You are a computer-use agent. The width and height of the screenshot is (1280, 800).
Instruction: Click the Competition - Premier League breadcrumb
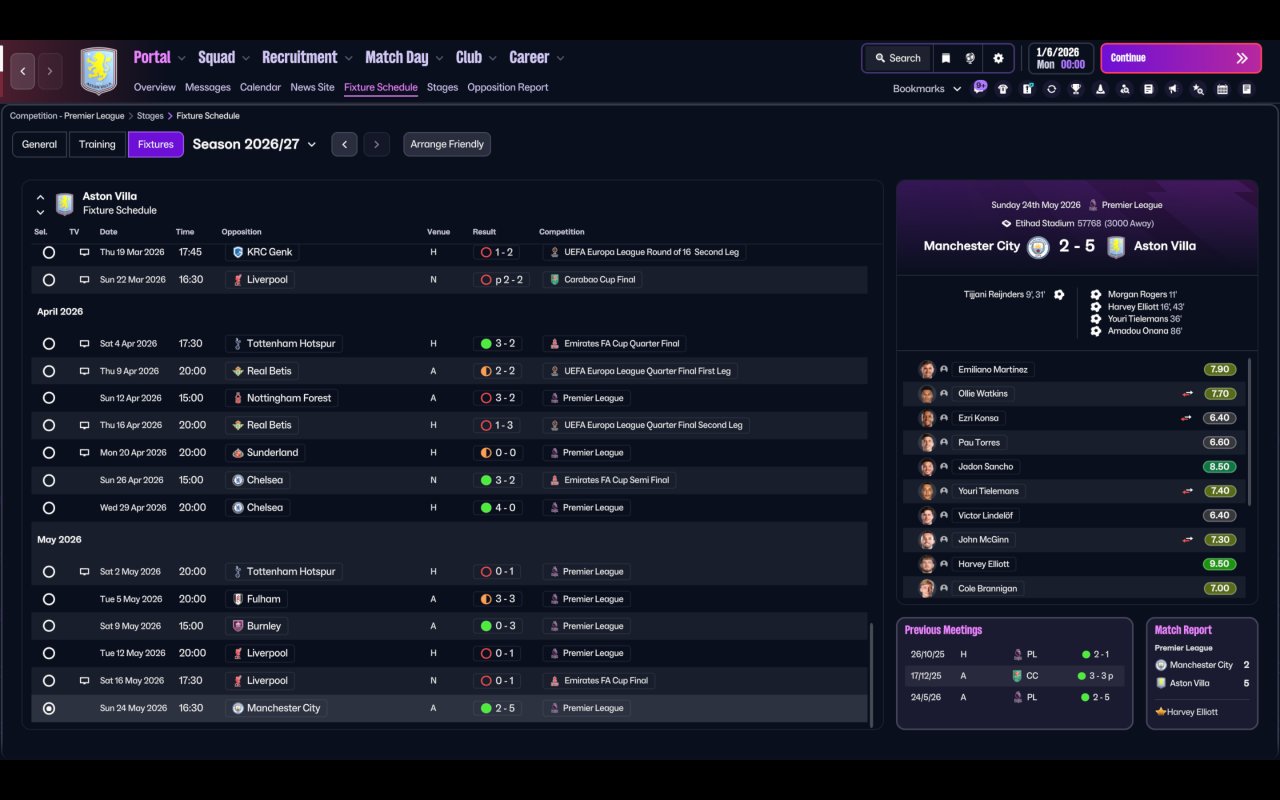[67, 116]
